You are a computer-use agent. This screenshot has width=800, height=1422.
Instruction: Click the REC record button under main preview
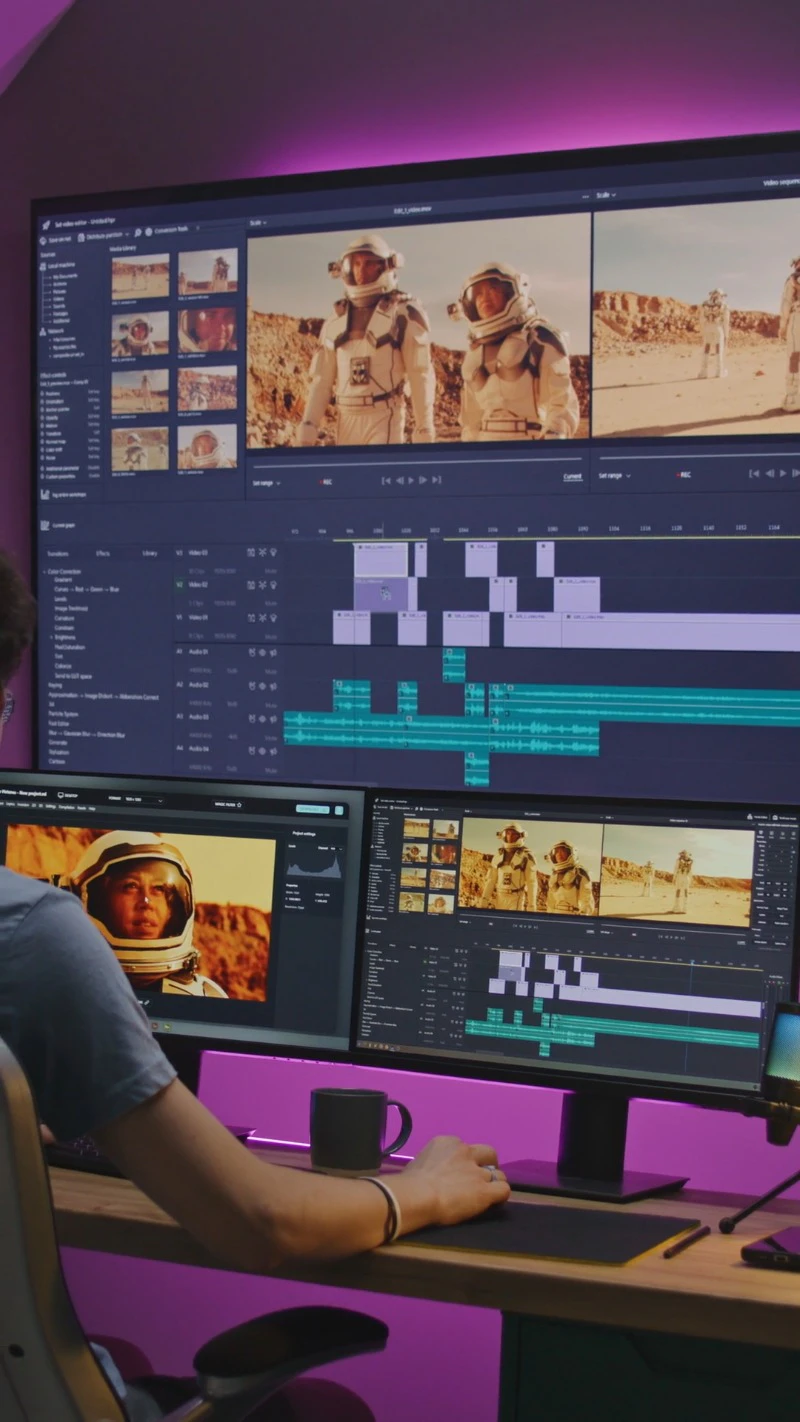click(325, 482)
